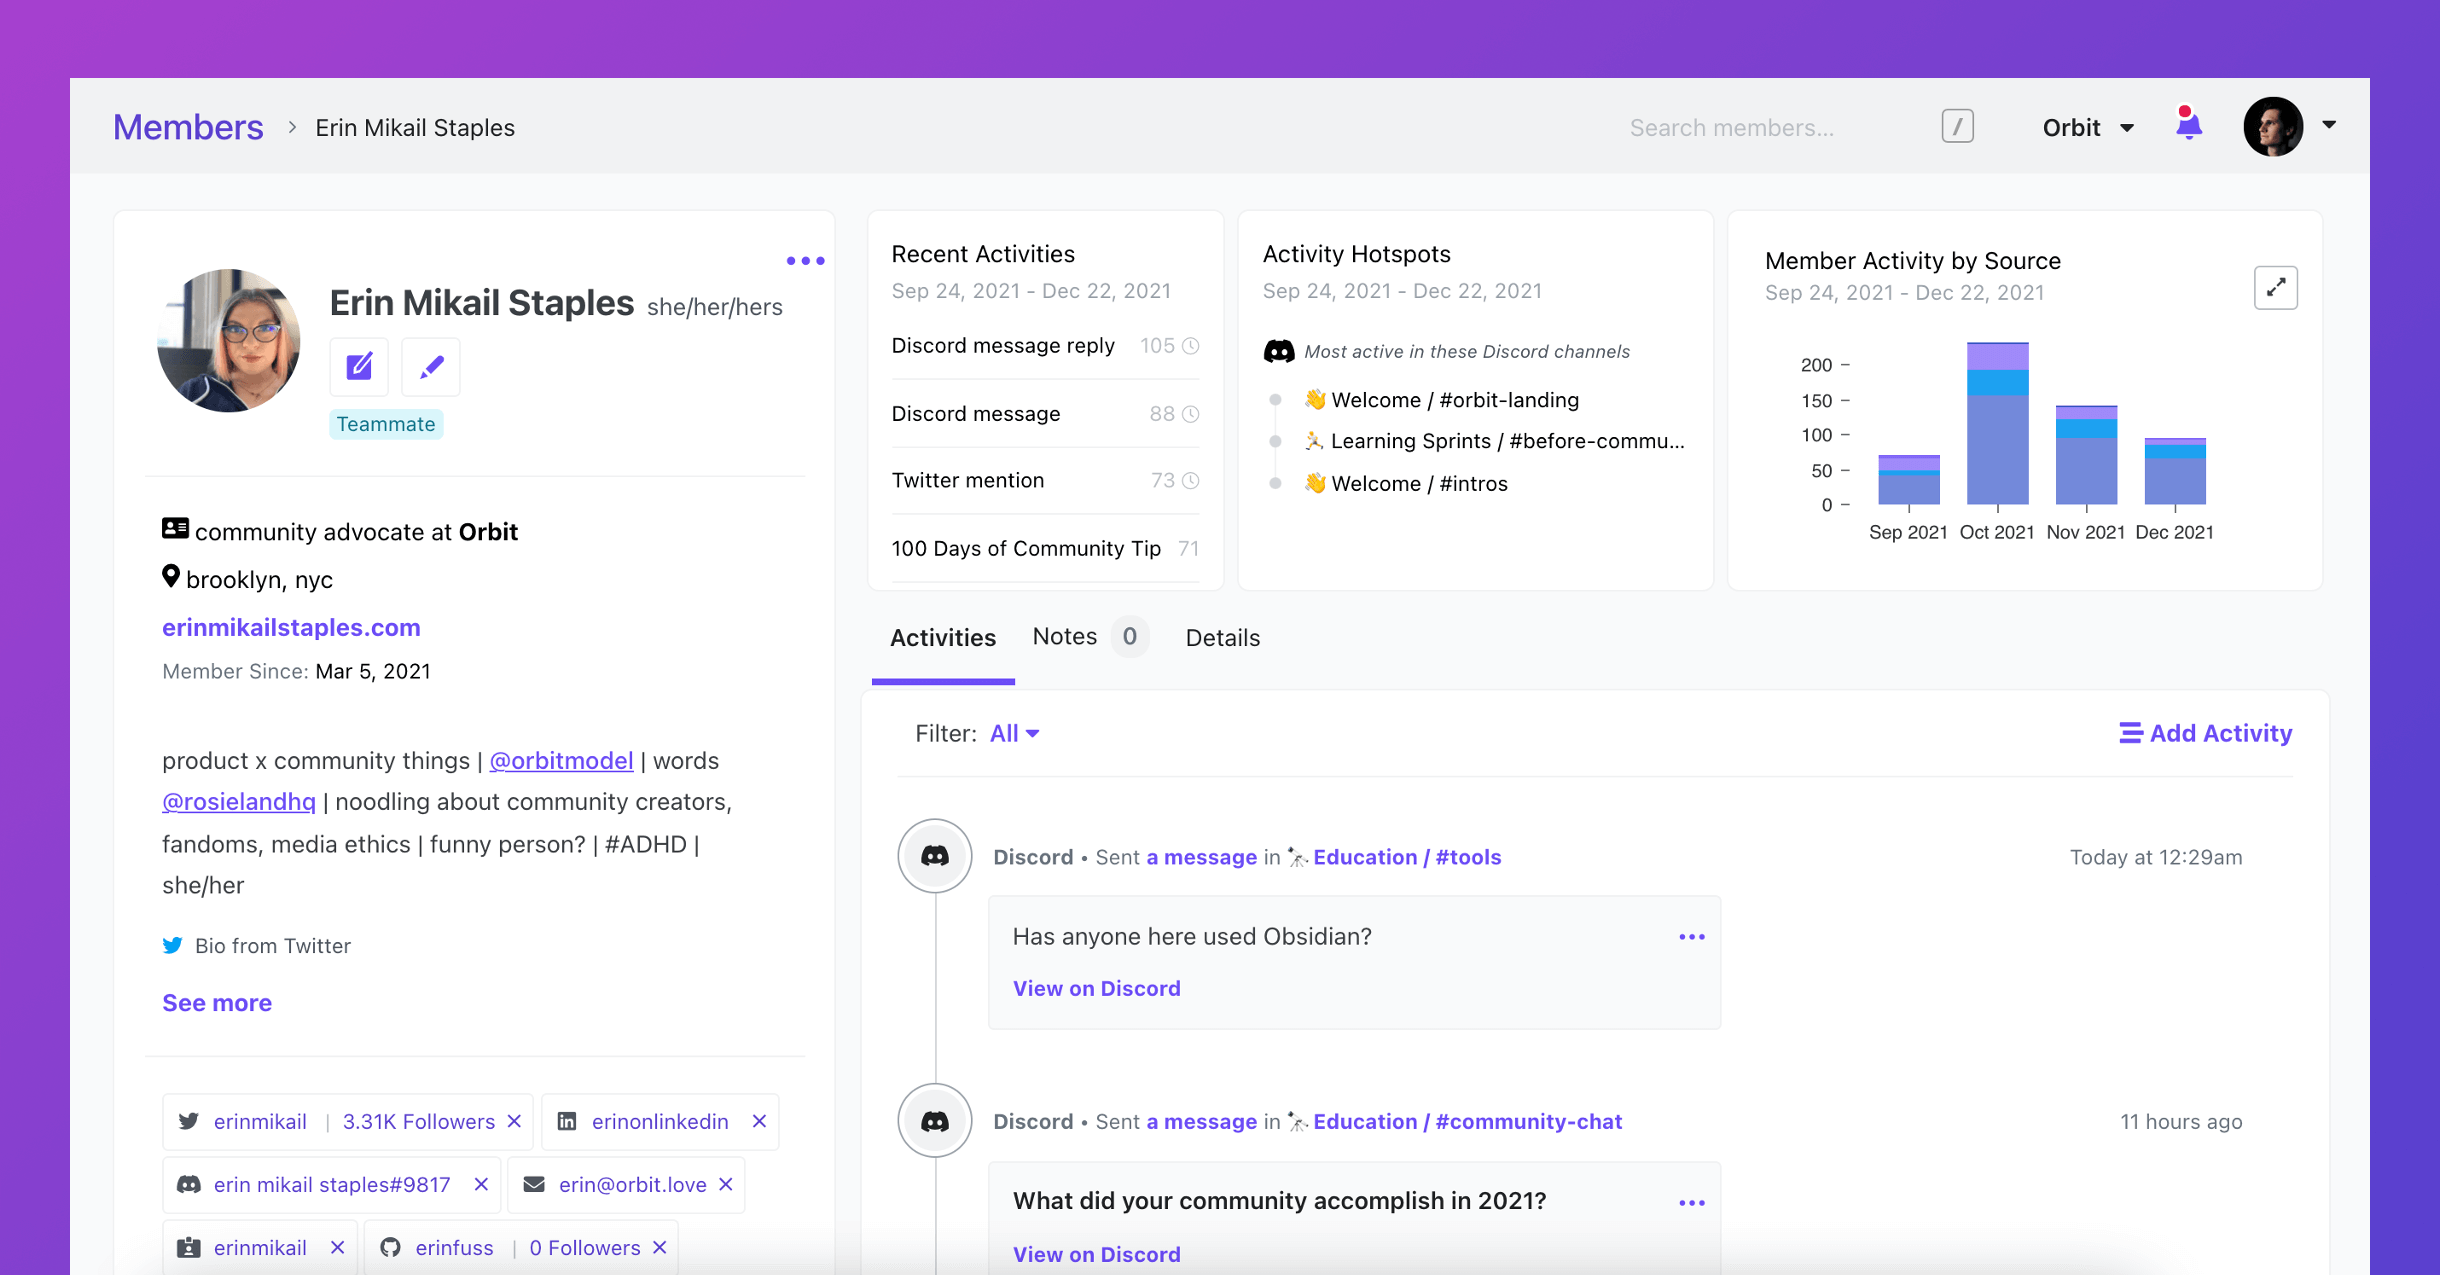Viewport: 2440px width, 1275px height.
Task: Expand the user avatar account menu
Action: pyautogui.click(x=2329, y=126)
